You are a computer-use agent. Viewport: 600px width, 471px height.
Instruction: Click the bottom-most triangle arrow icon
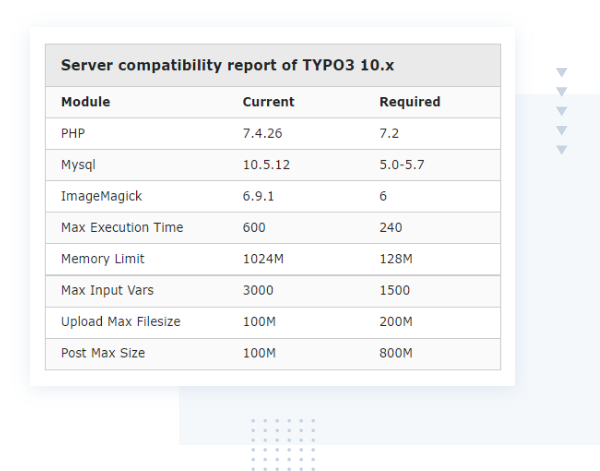click(562, 150)
